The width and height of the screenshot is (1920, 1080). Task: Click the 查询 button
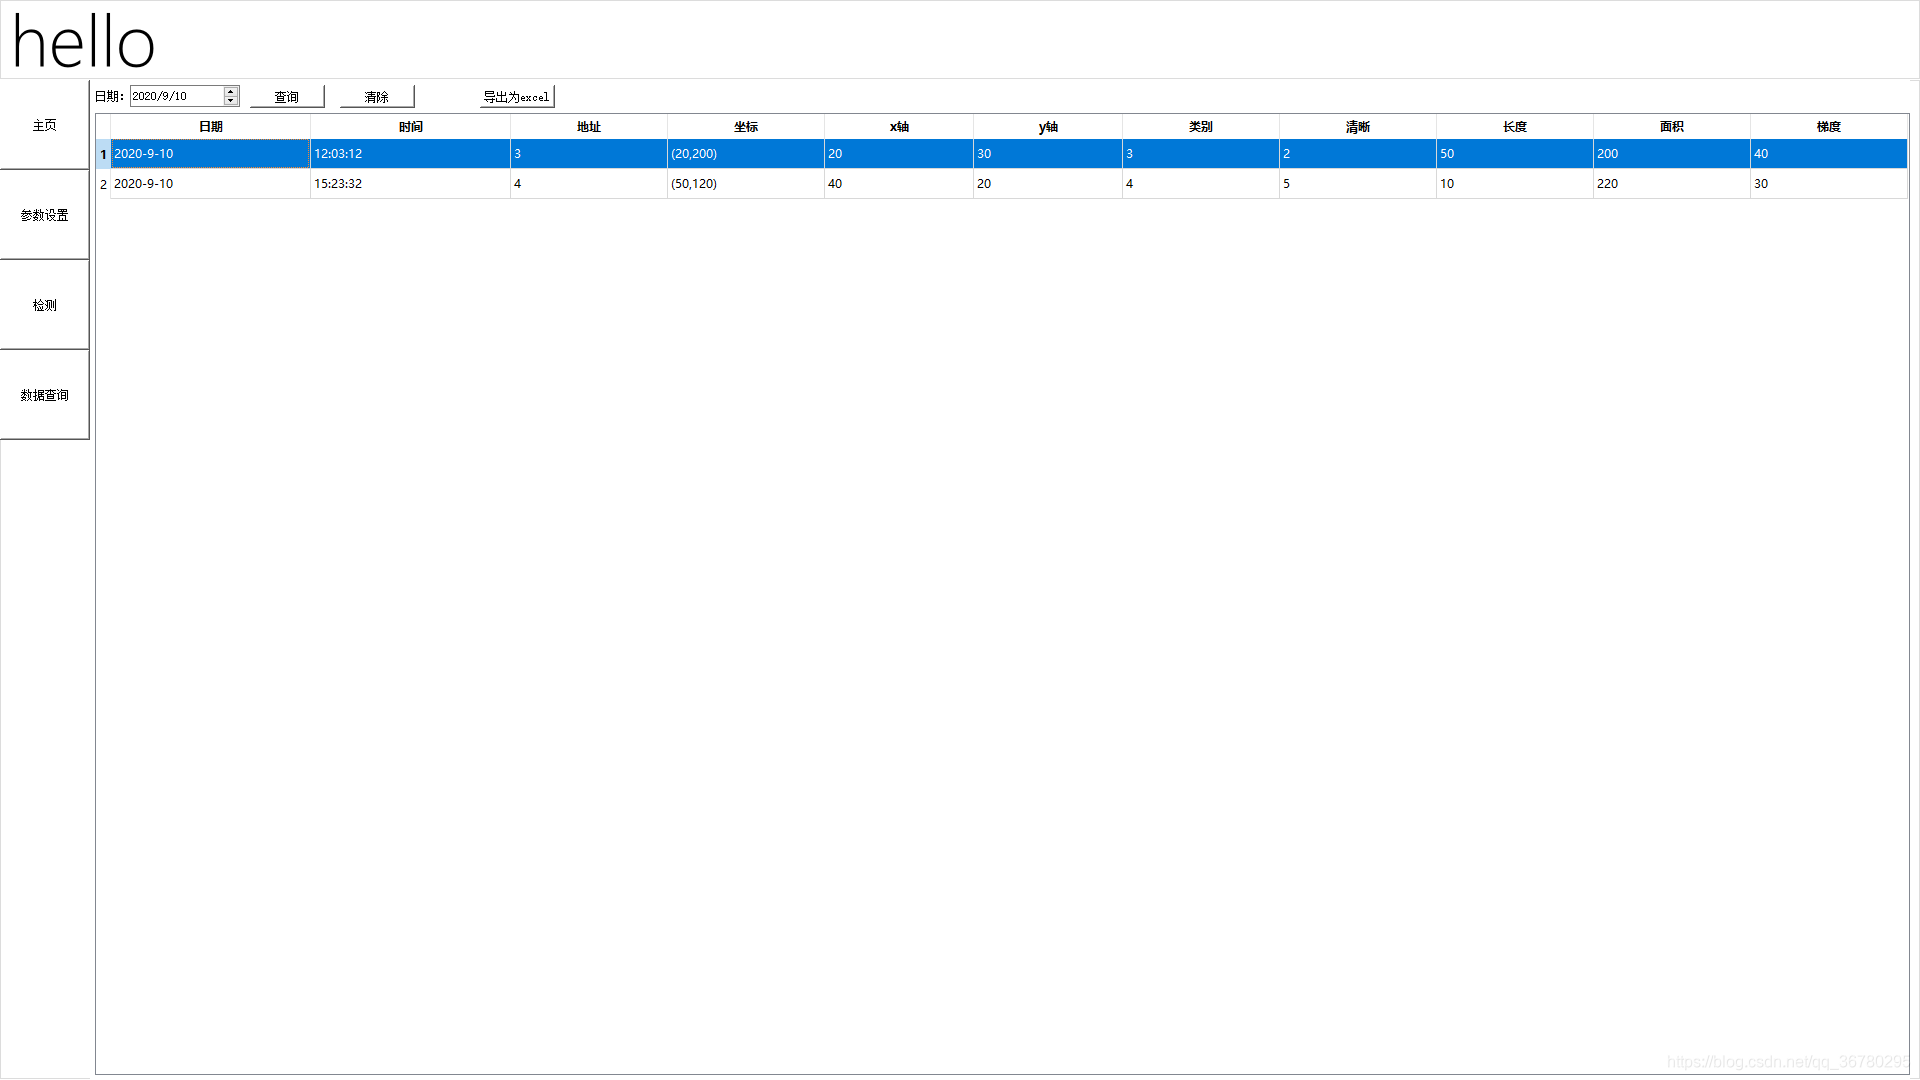(287, 97)
